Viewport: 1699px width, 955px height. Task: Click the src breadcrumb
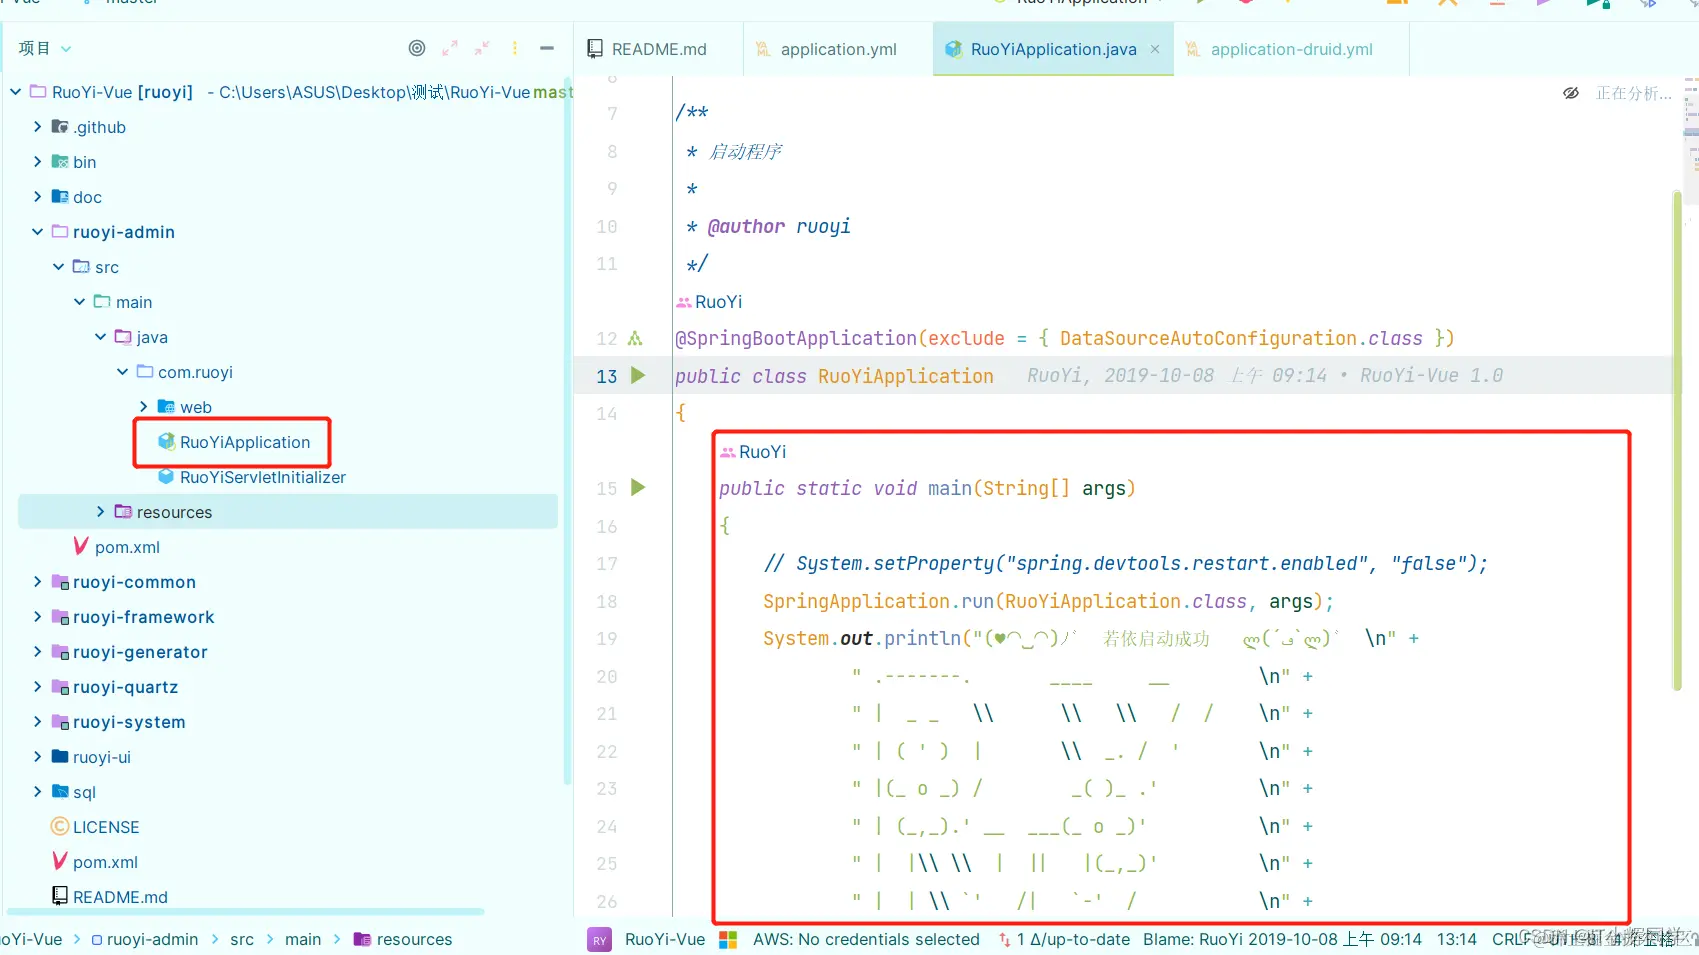point(242,939)
